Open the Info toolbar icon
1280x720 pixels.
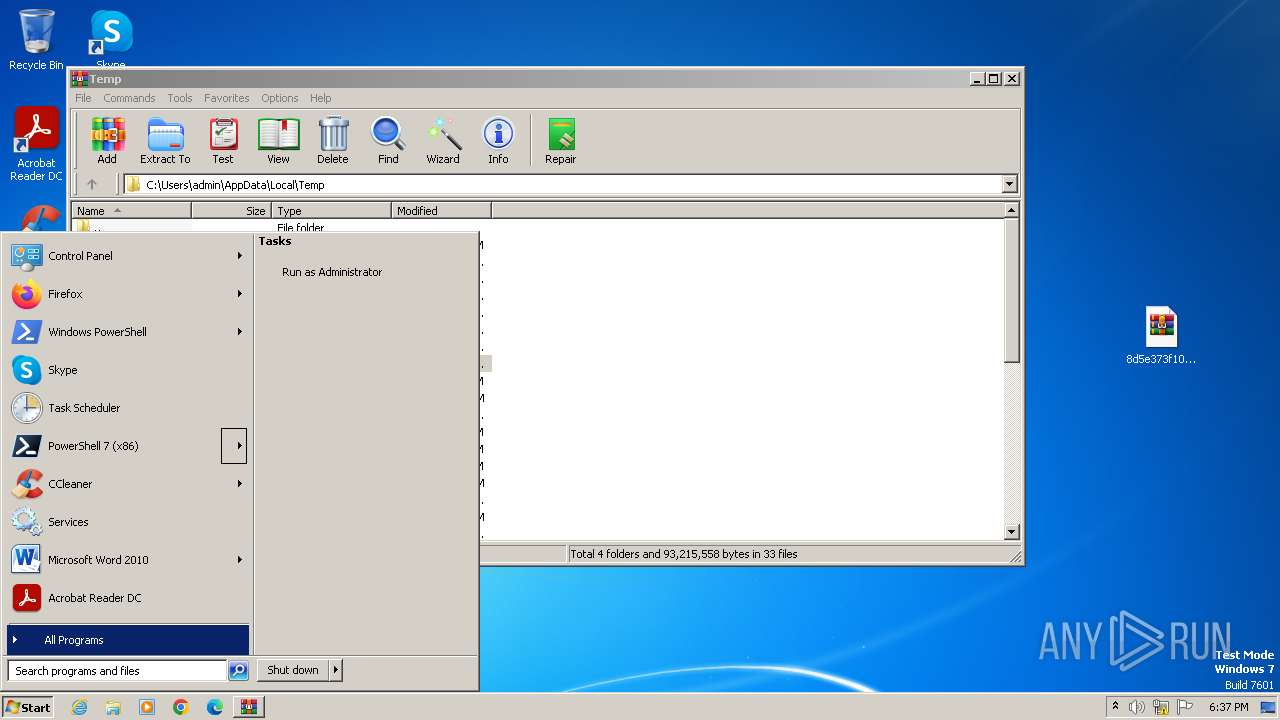click(x=498, y=141)
